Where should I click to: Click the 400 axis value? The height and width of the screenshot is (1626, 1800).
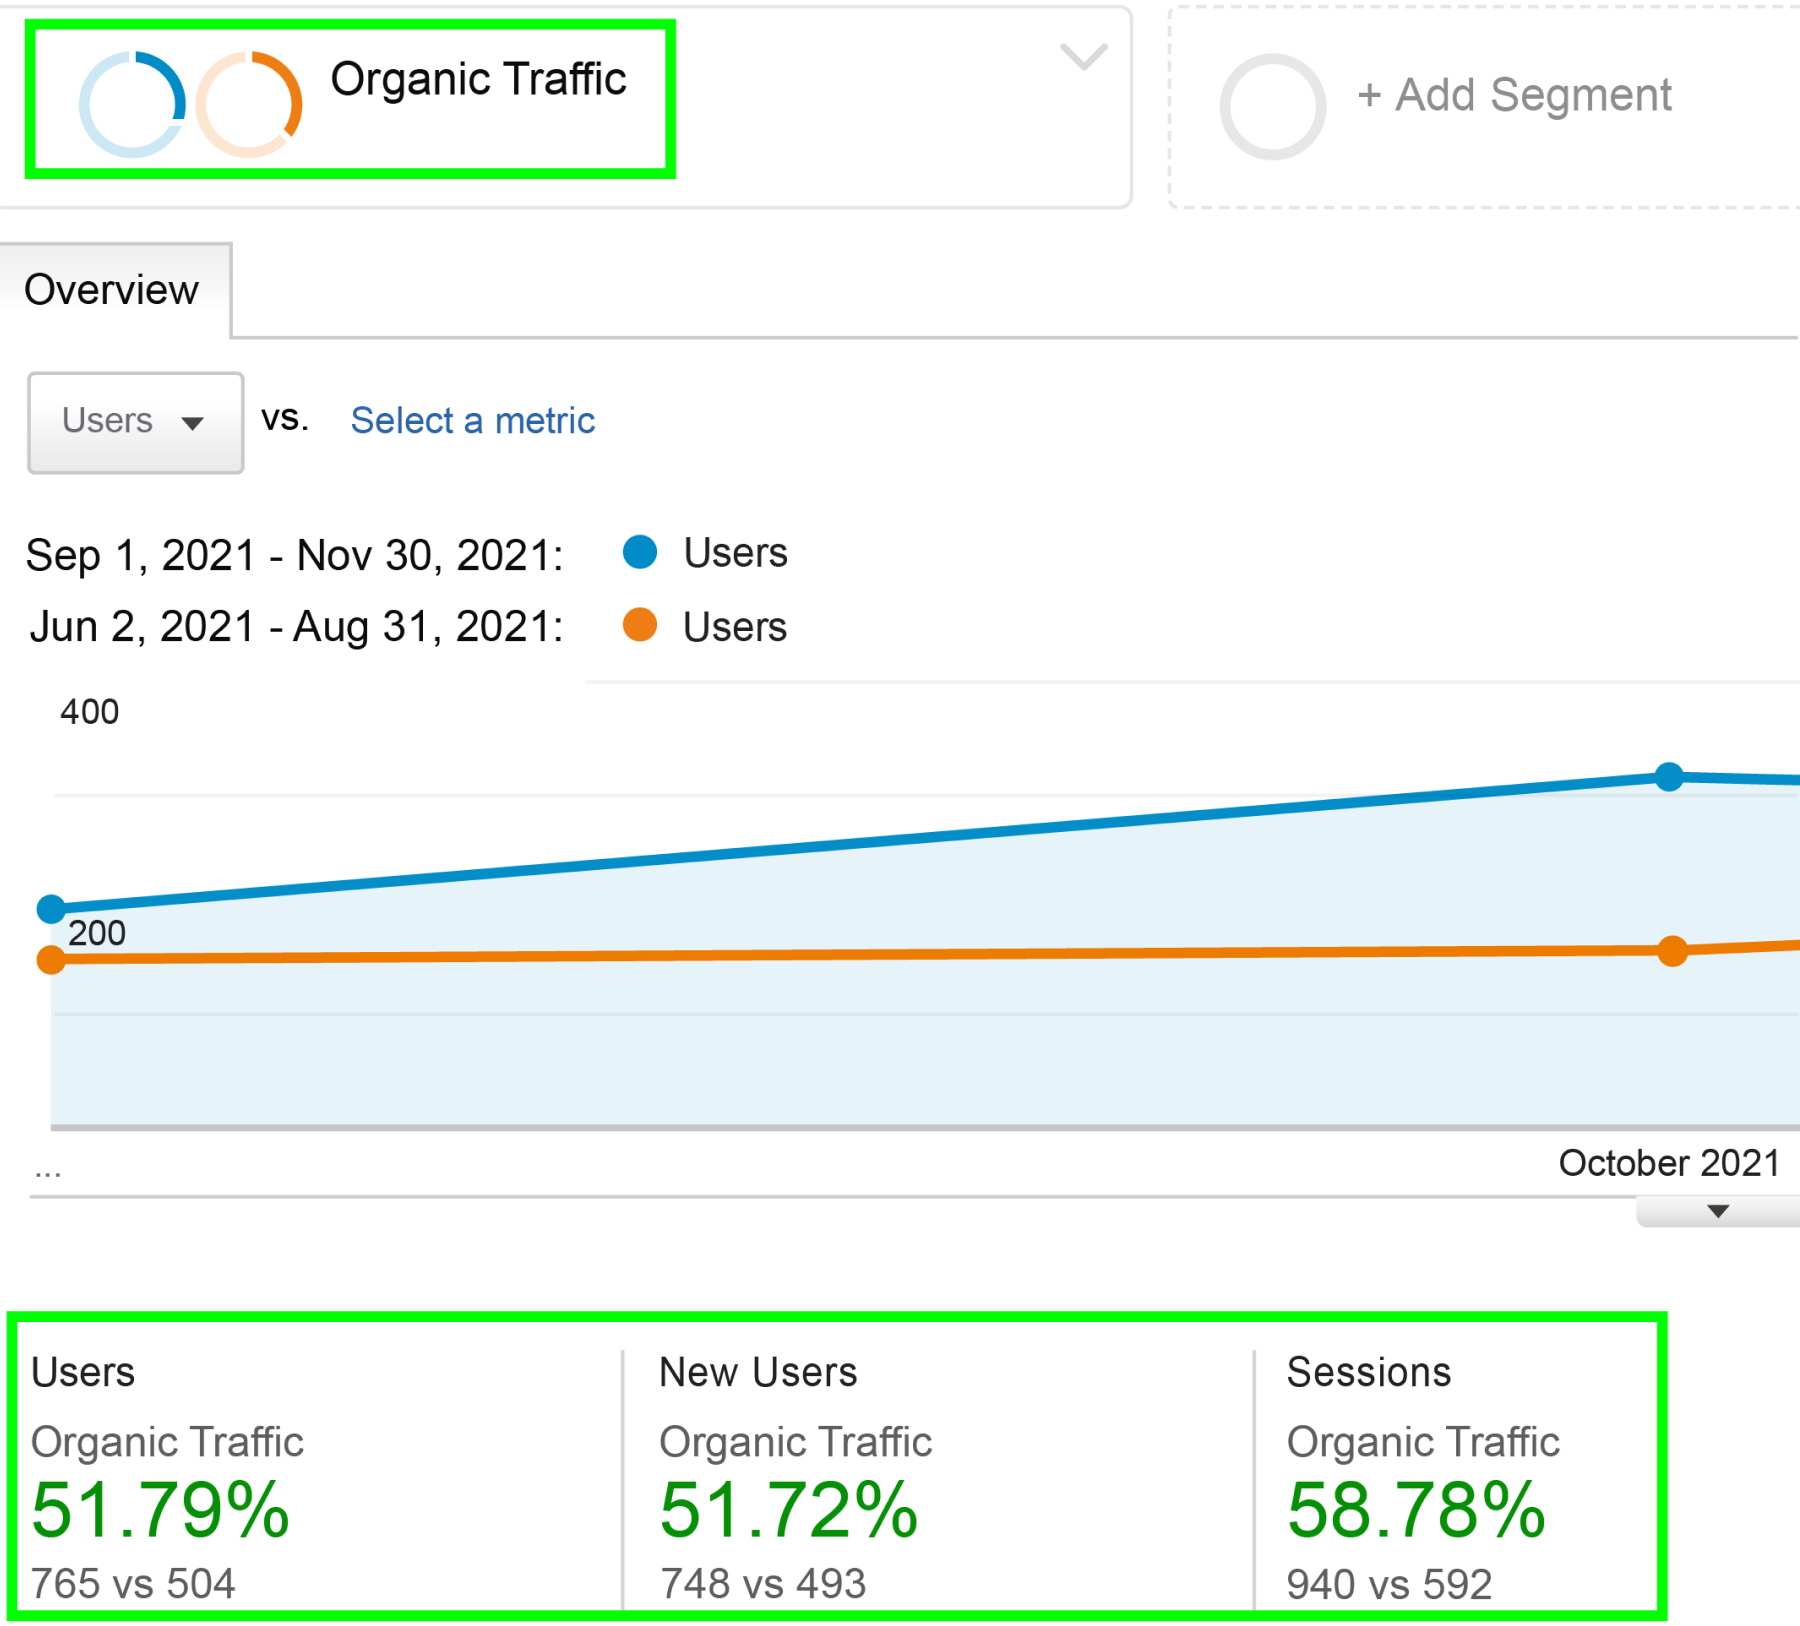[90, 712]
